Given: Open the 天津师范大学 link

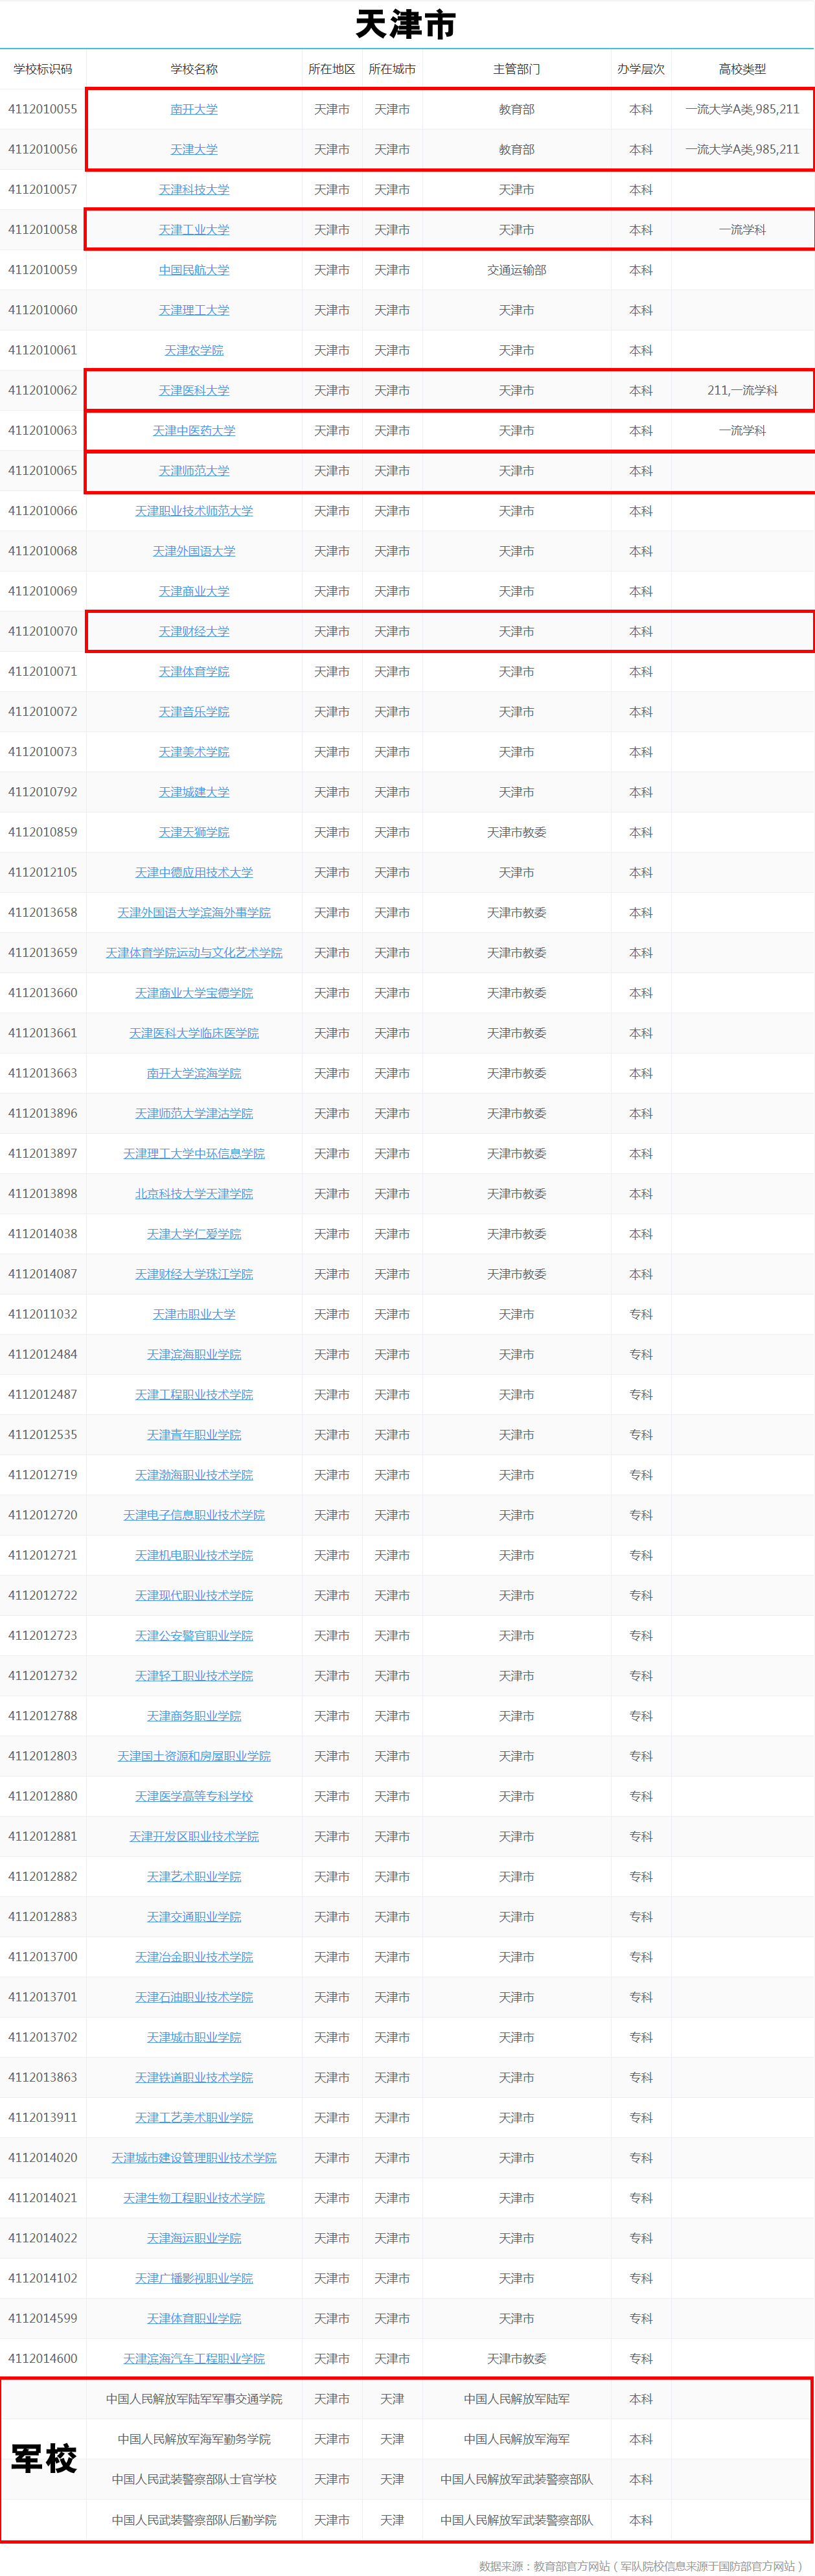Looking at the screenshot, I should pyautogui.click(x=194, y=470).
